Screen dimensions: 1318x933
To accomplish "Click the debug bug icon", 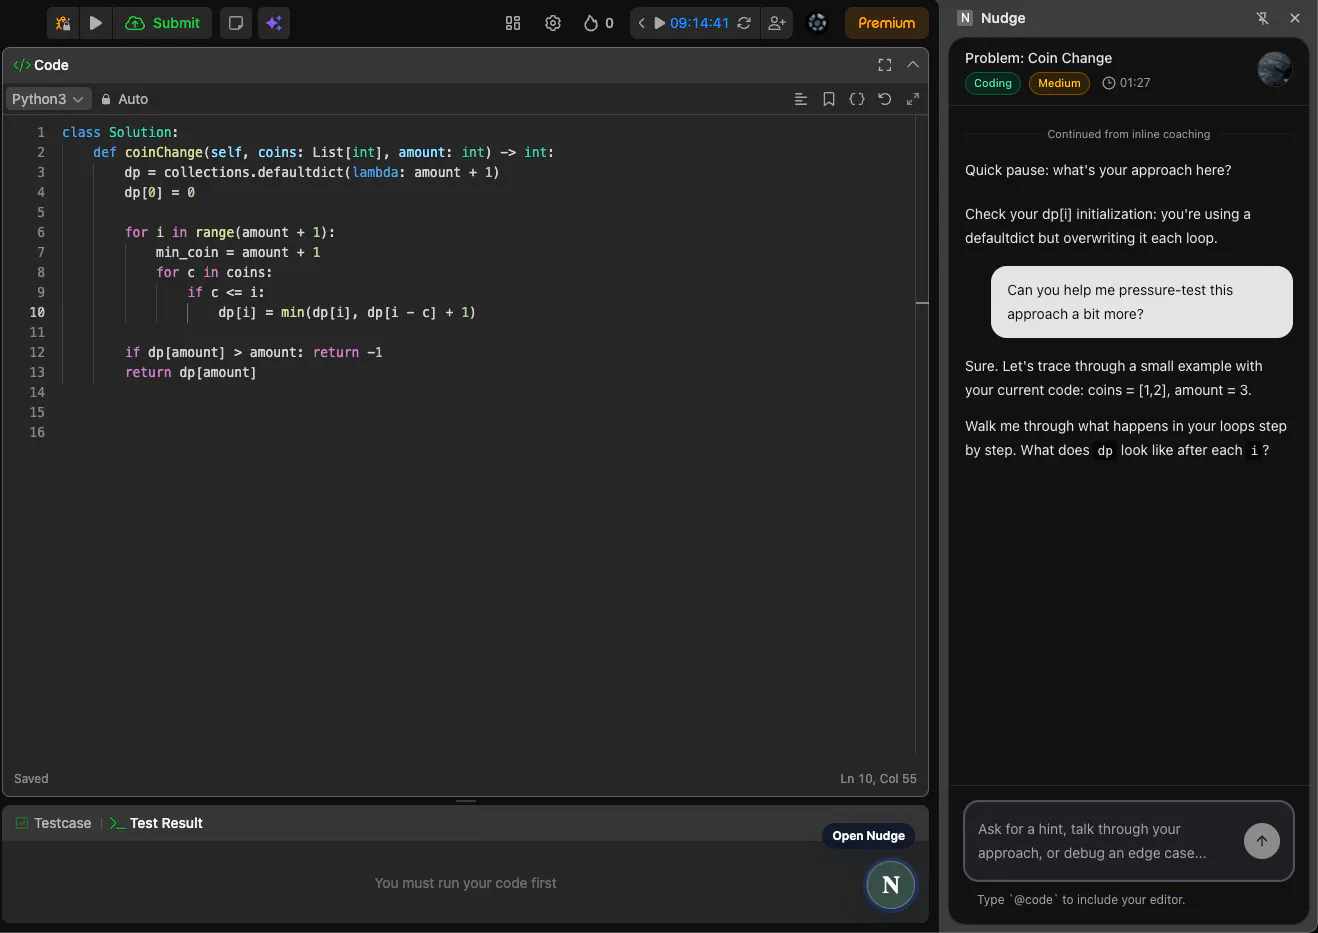I will point(63,23).
